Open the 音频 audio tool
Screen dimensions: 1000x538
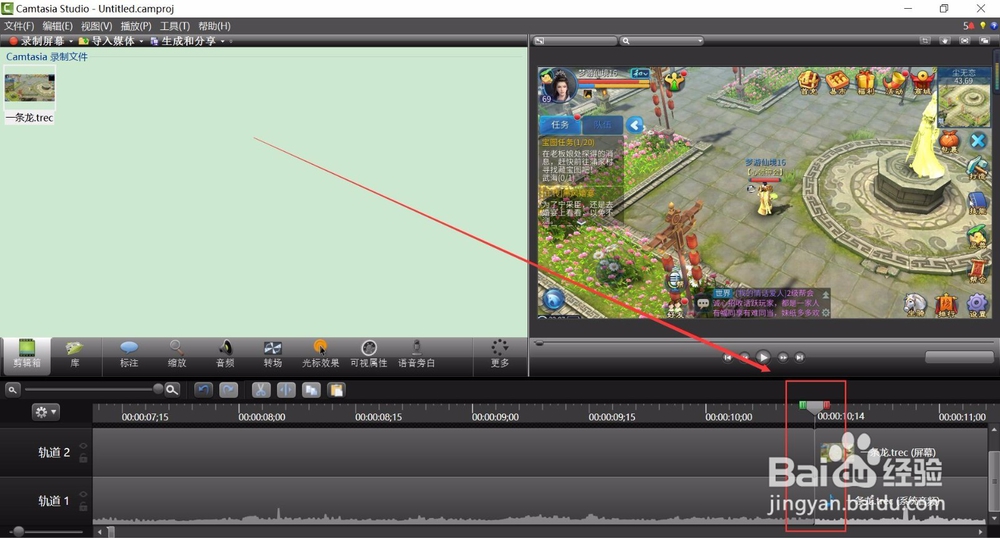[225, 355]
